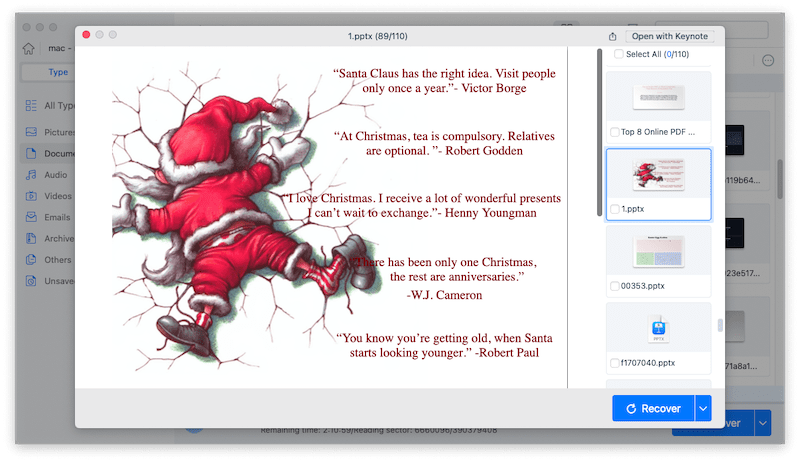Click the Audio label in sidebar
This screenshot has height=462, width=800.
point(56,175)
